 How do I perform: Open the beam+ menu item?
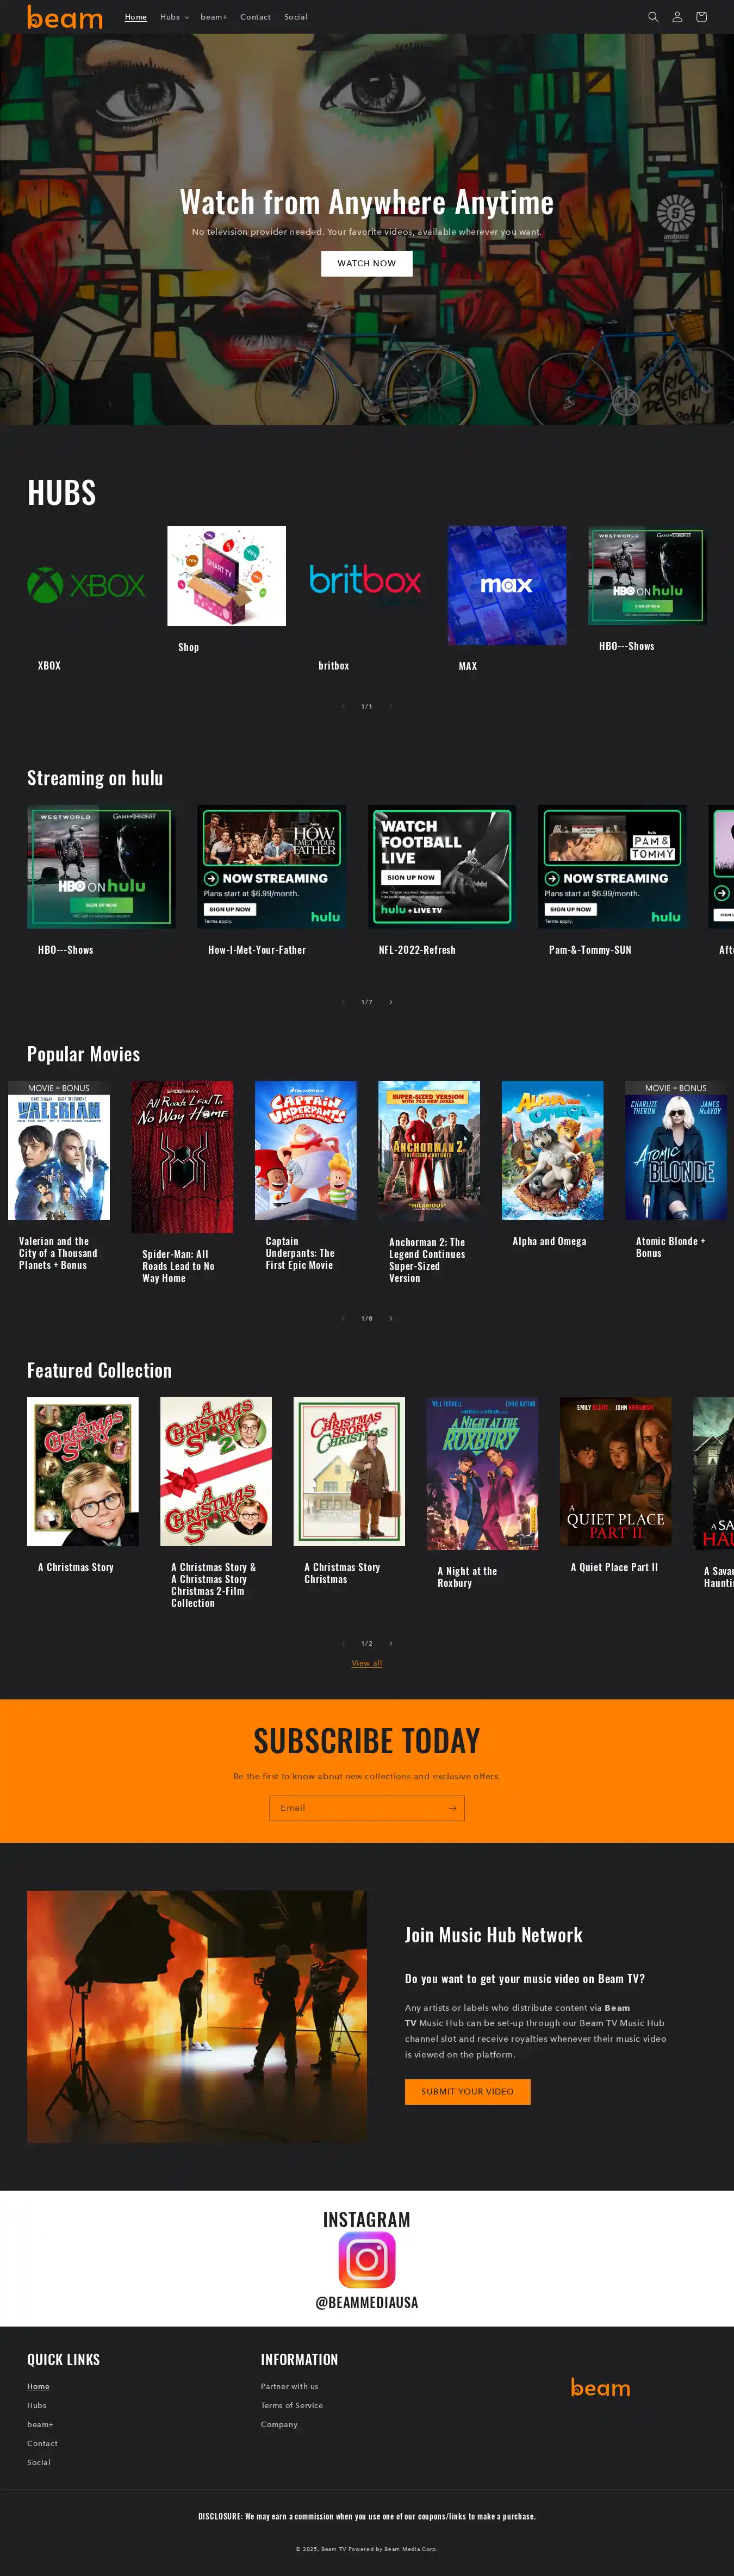tap(214, 17)
